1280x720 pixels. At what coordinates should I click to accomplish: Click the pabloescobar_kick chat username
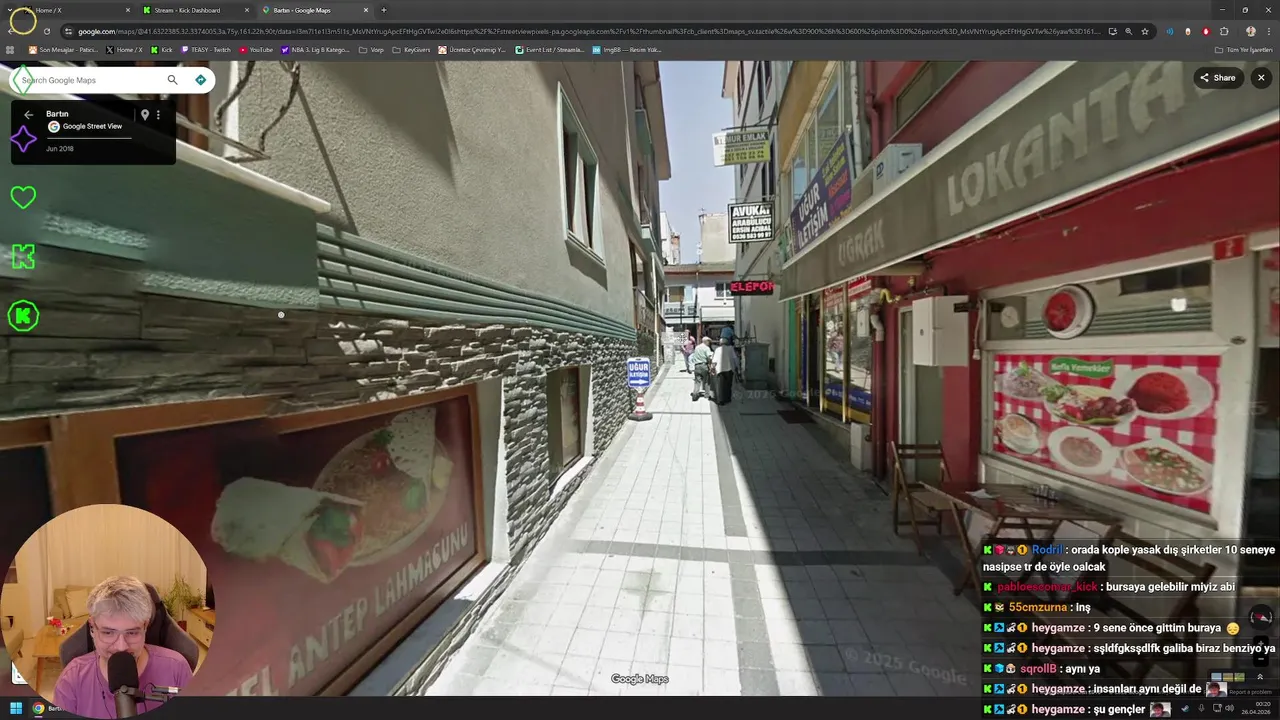click(1047, 587)
